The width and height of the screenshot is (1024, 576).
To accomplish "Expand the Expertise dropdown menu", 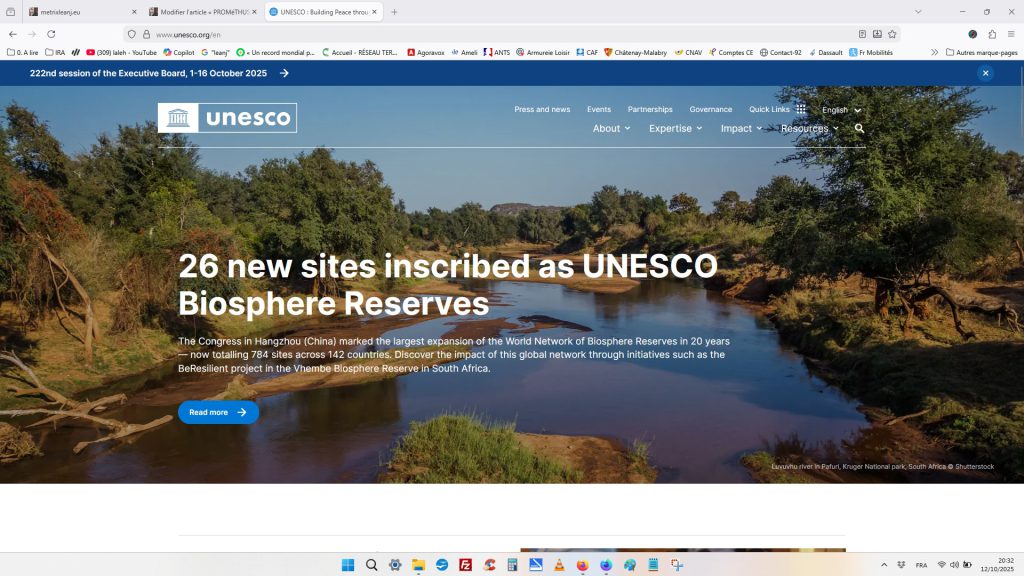I will pyautogui.click(x=675, y=129).
